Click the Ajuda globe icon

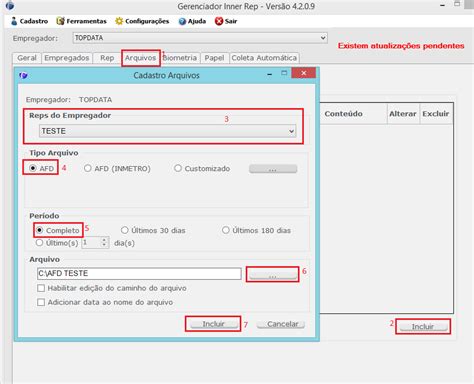182,21
